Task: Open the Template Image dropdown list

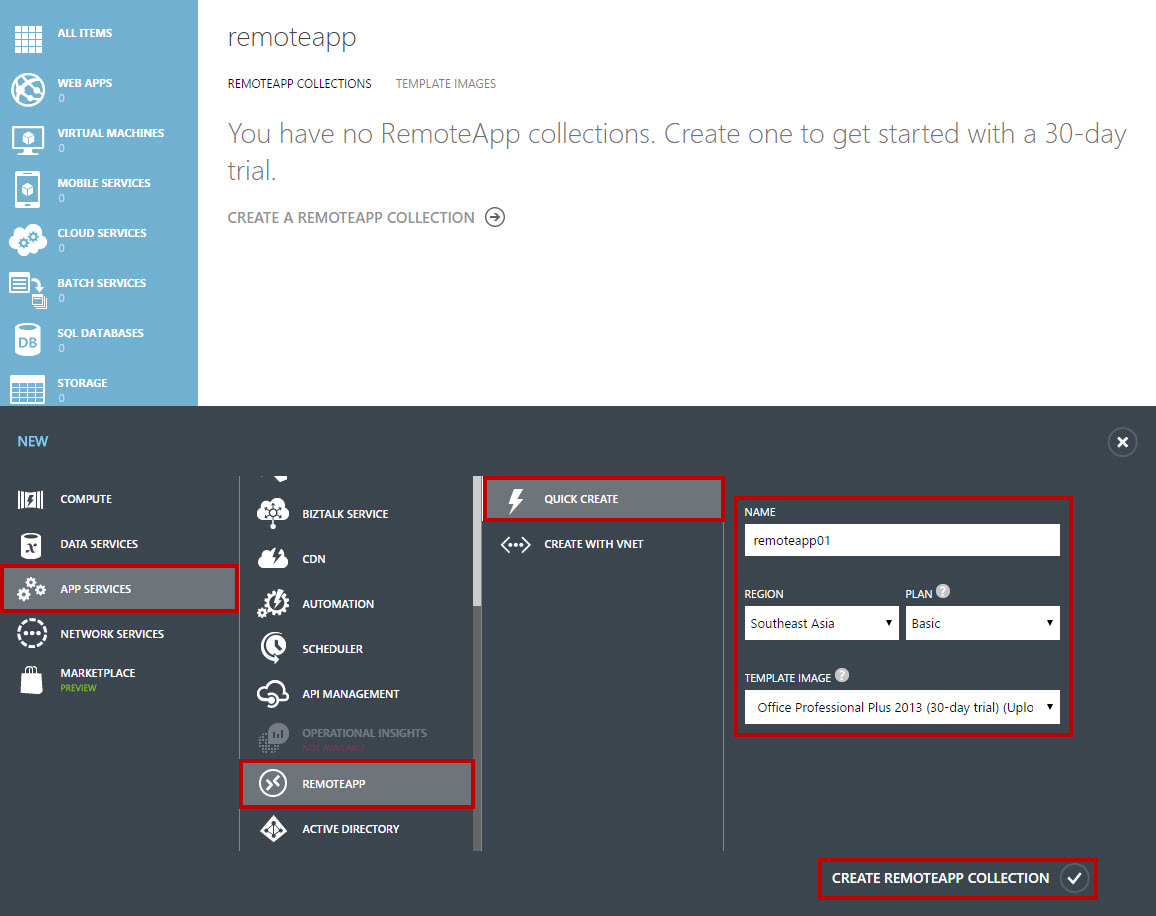Action: [902, 707]
